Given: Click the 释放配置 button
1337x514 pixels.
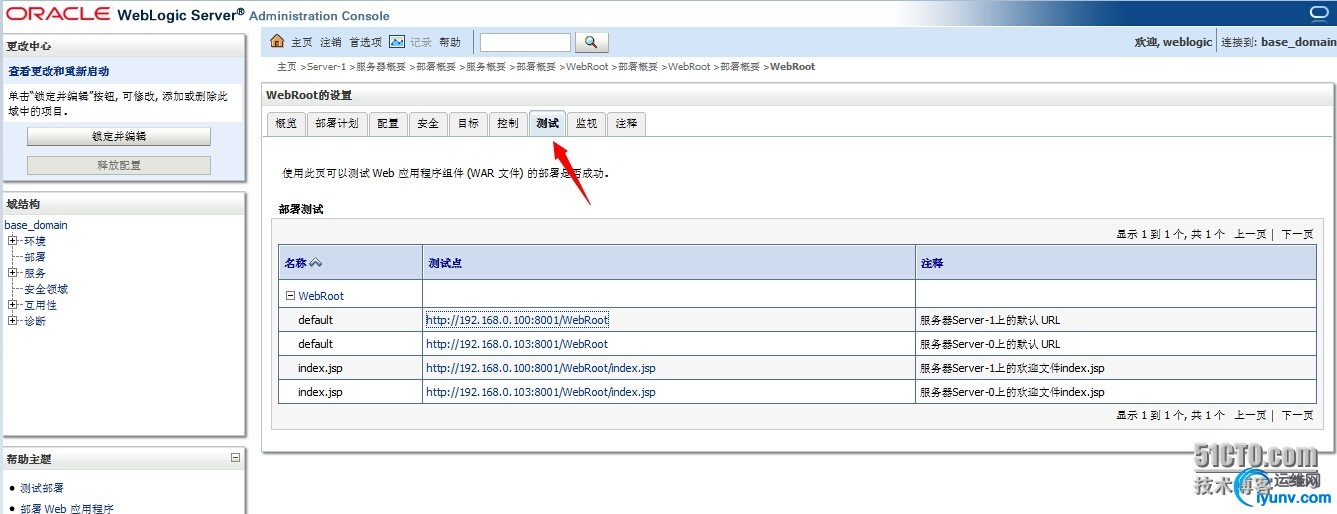Looking at the screenshot, I should 119,165.
